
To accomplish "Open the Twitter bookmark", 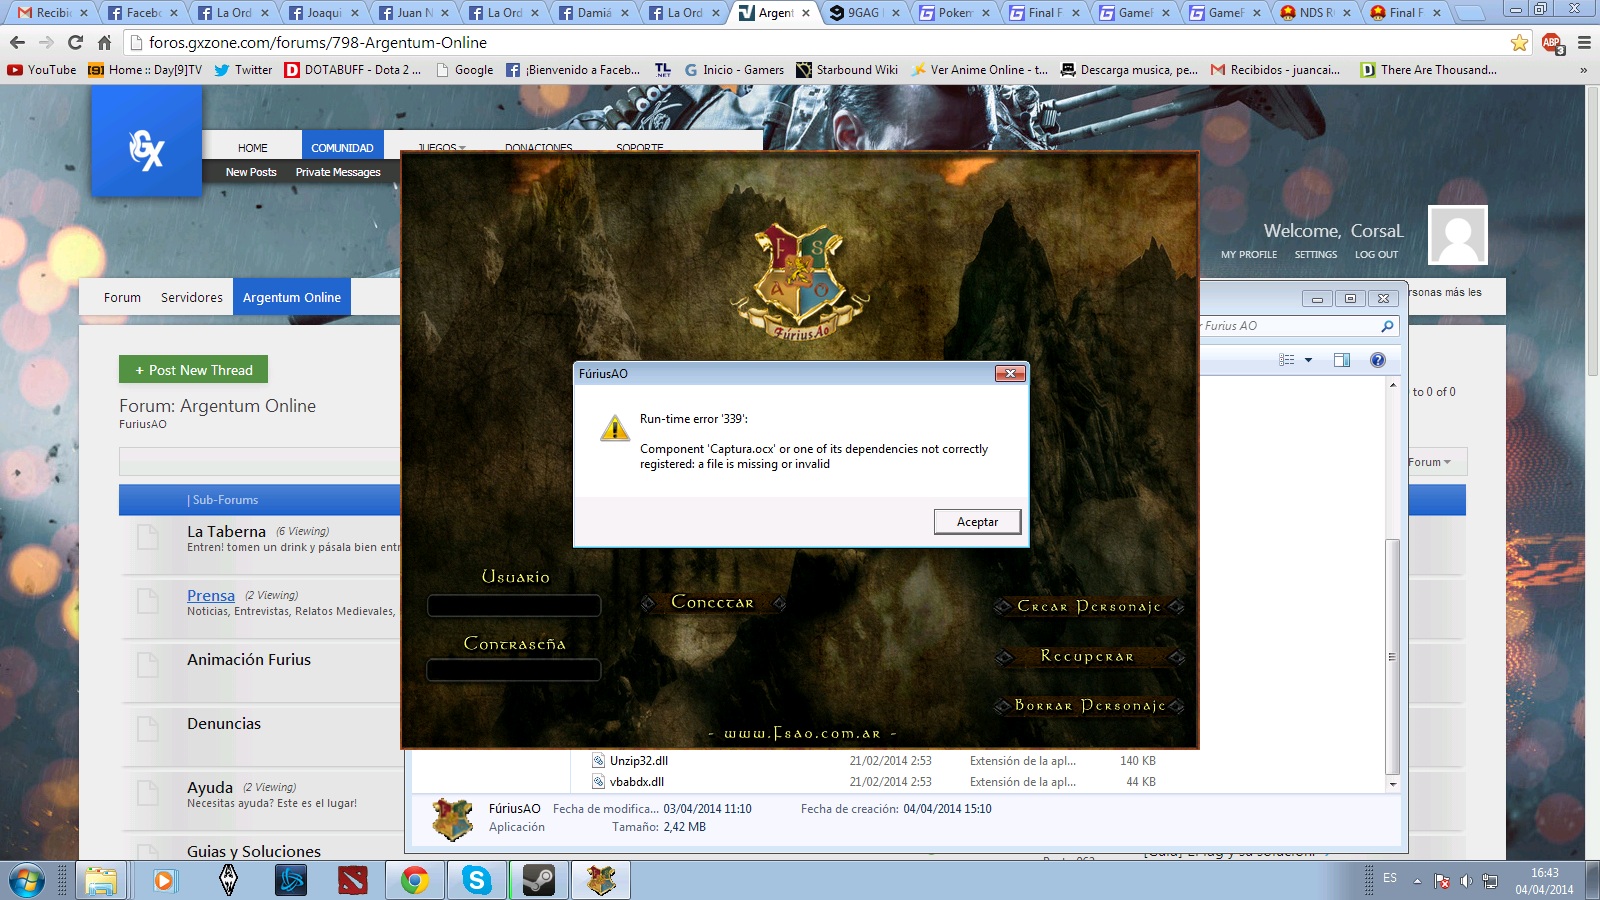I will pos(243,70).
